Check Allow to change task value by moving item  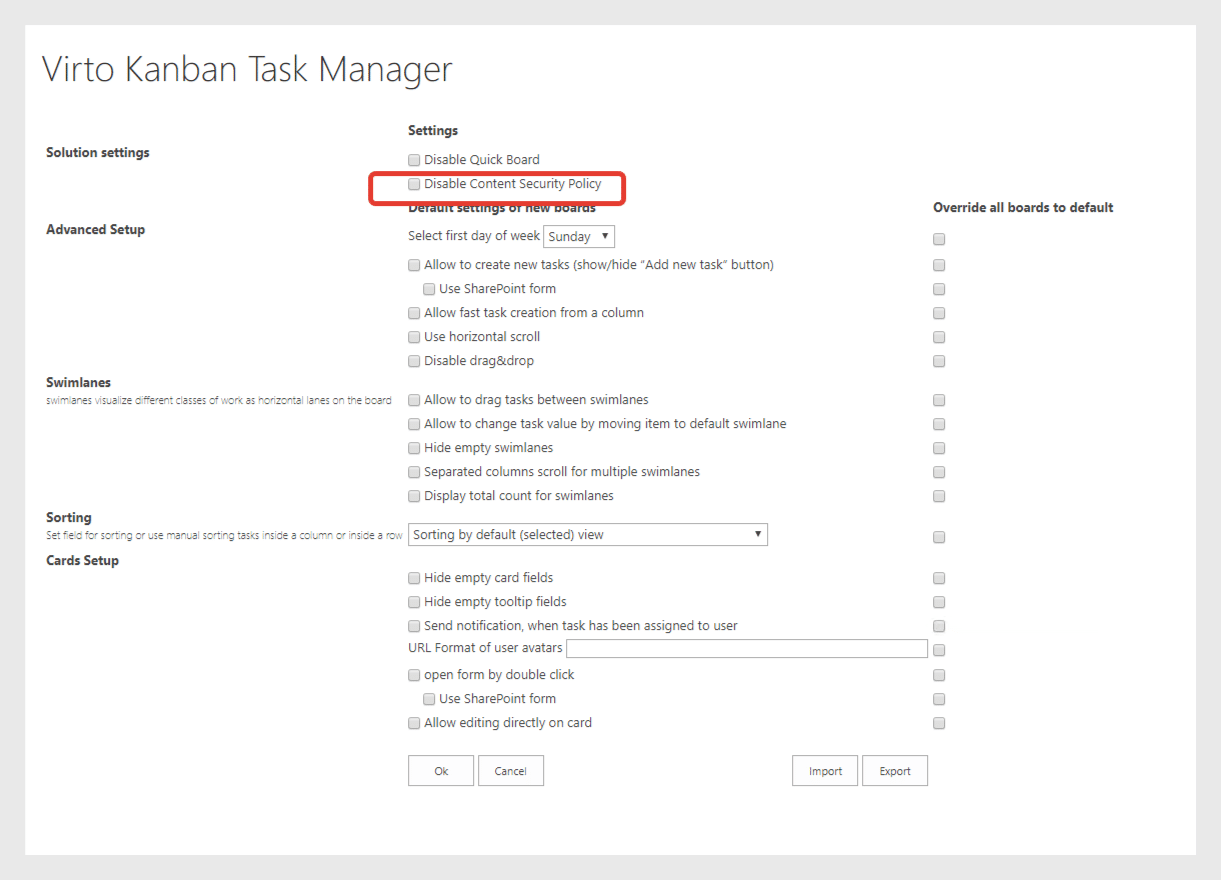point(414,425)
